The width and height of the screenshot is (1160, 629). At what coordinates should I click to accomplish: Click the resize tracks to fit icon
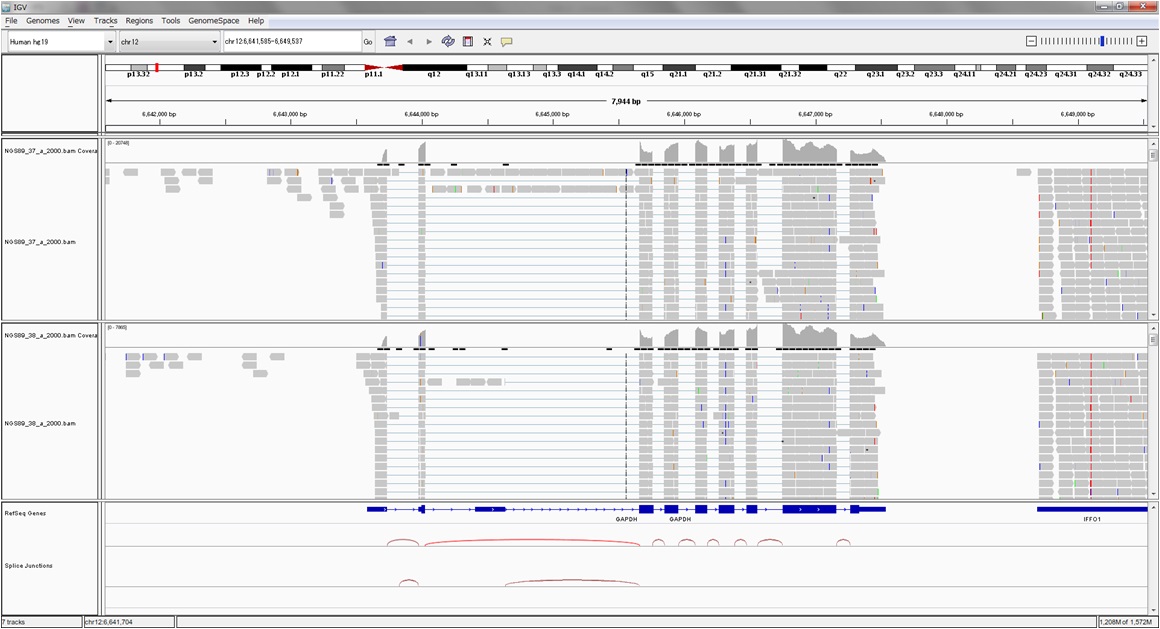click(487, 42)
